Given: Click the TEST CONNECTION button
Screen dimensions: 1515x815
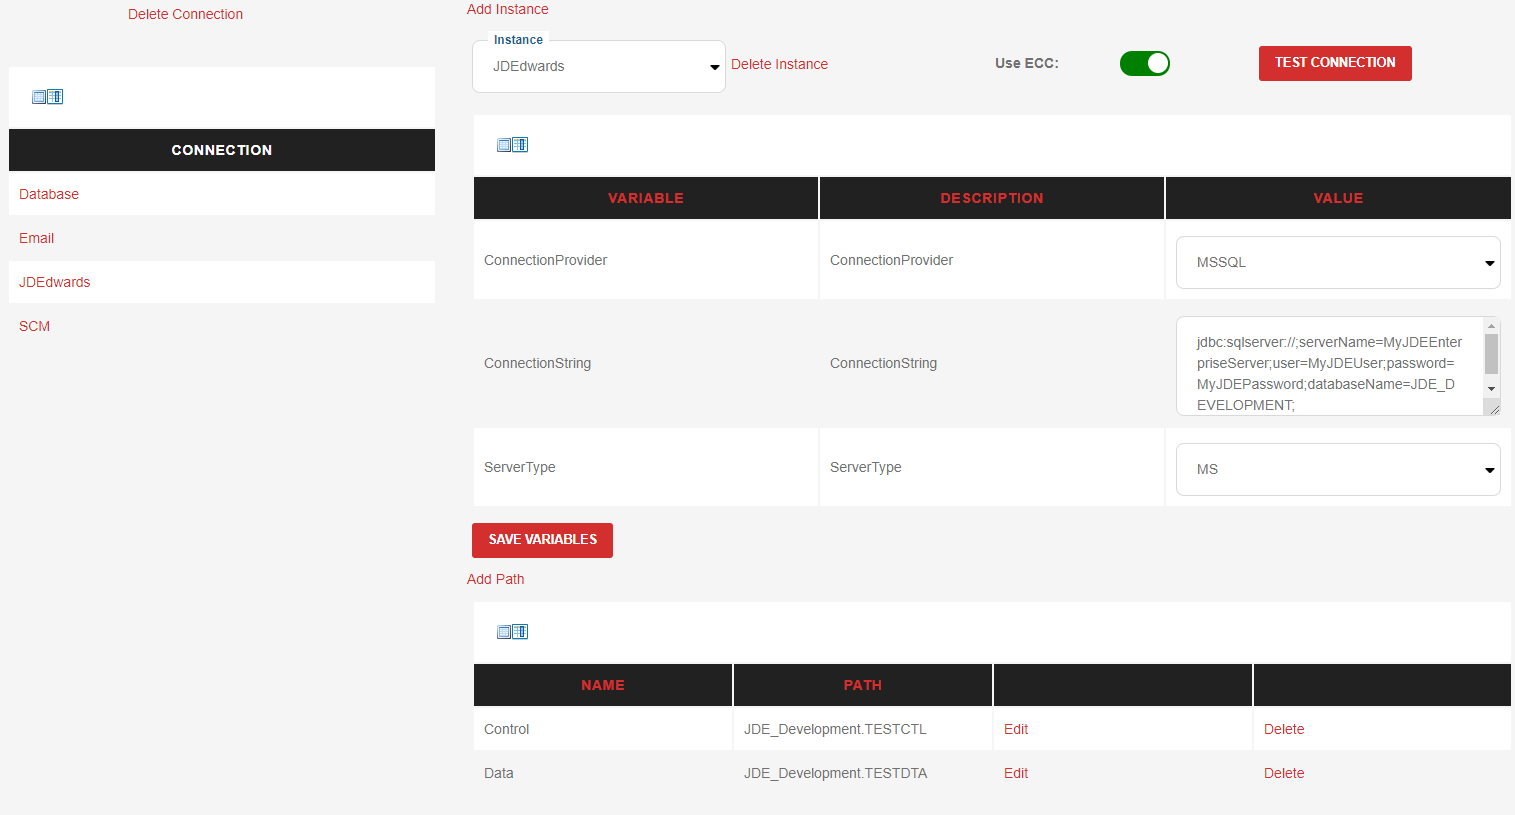Looking at the screenshot, I should click(1335, 63).
